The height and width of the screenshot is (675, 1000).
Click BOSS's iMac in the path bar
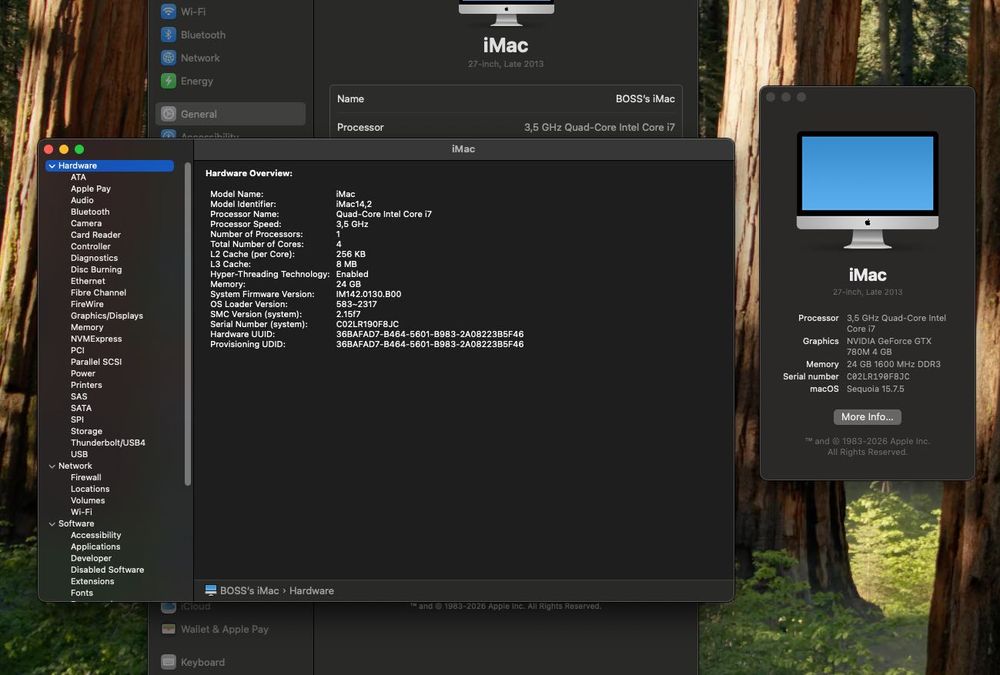click(249, 591)
